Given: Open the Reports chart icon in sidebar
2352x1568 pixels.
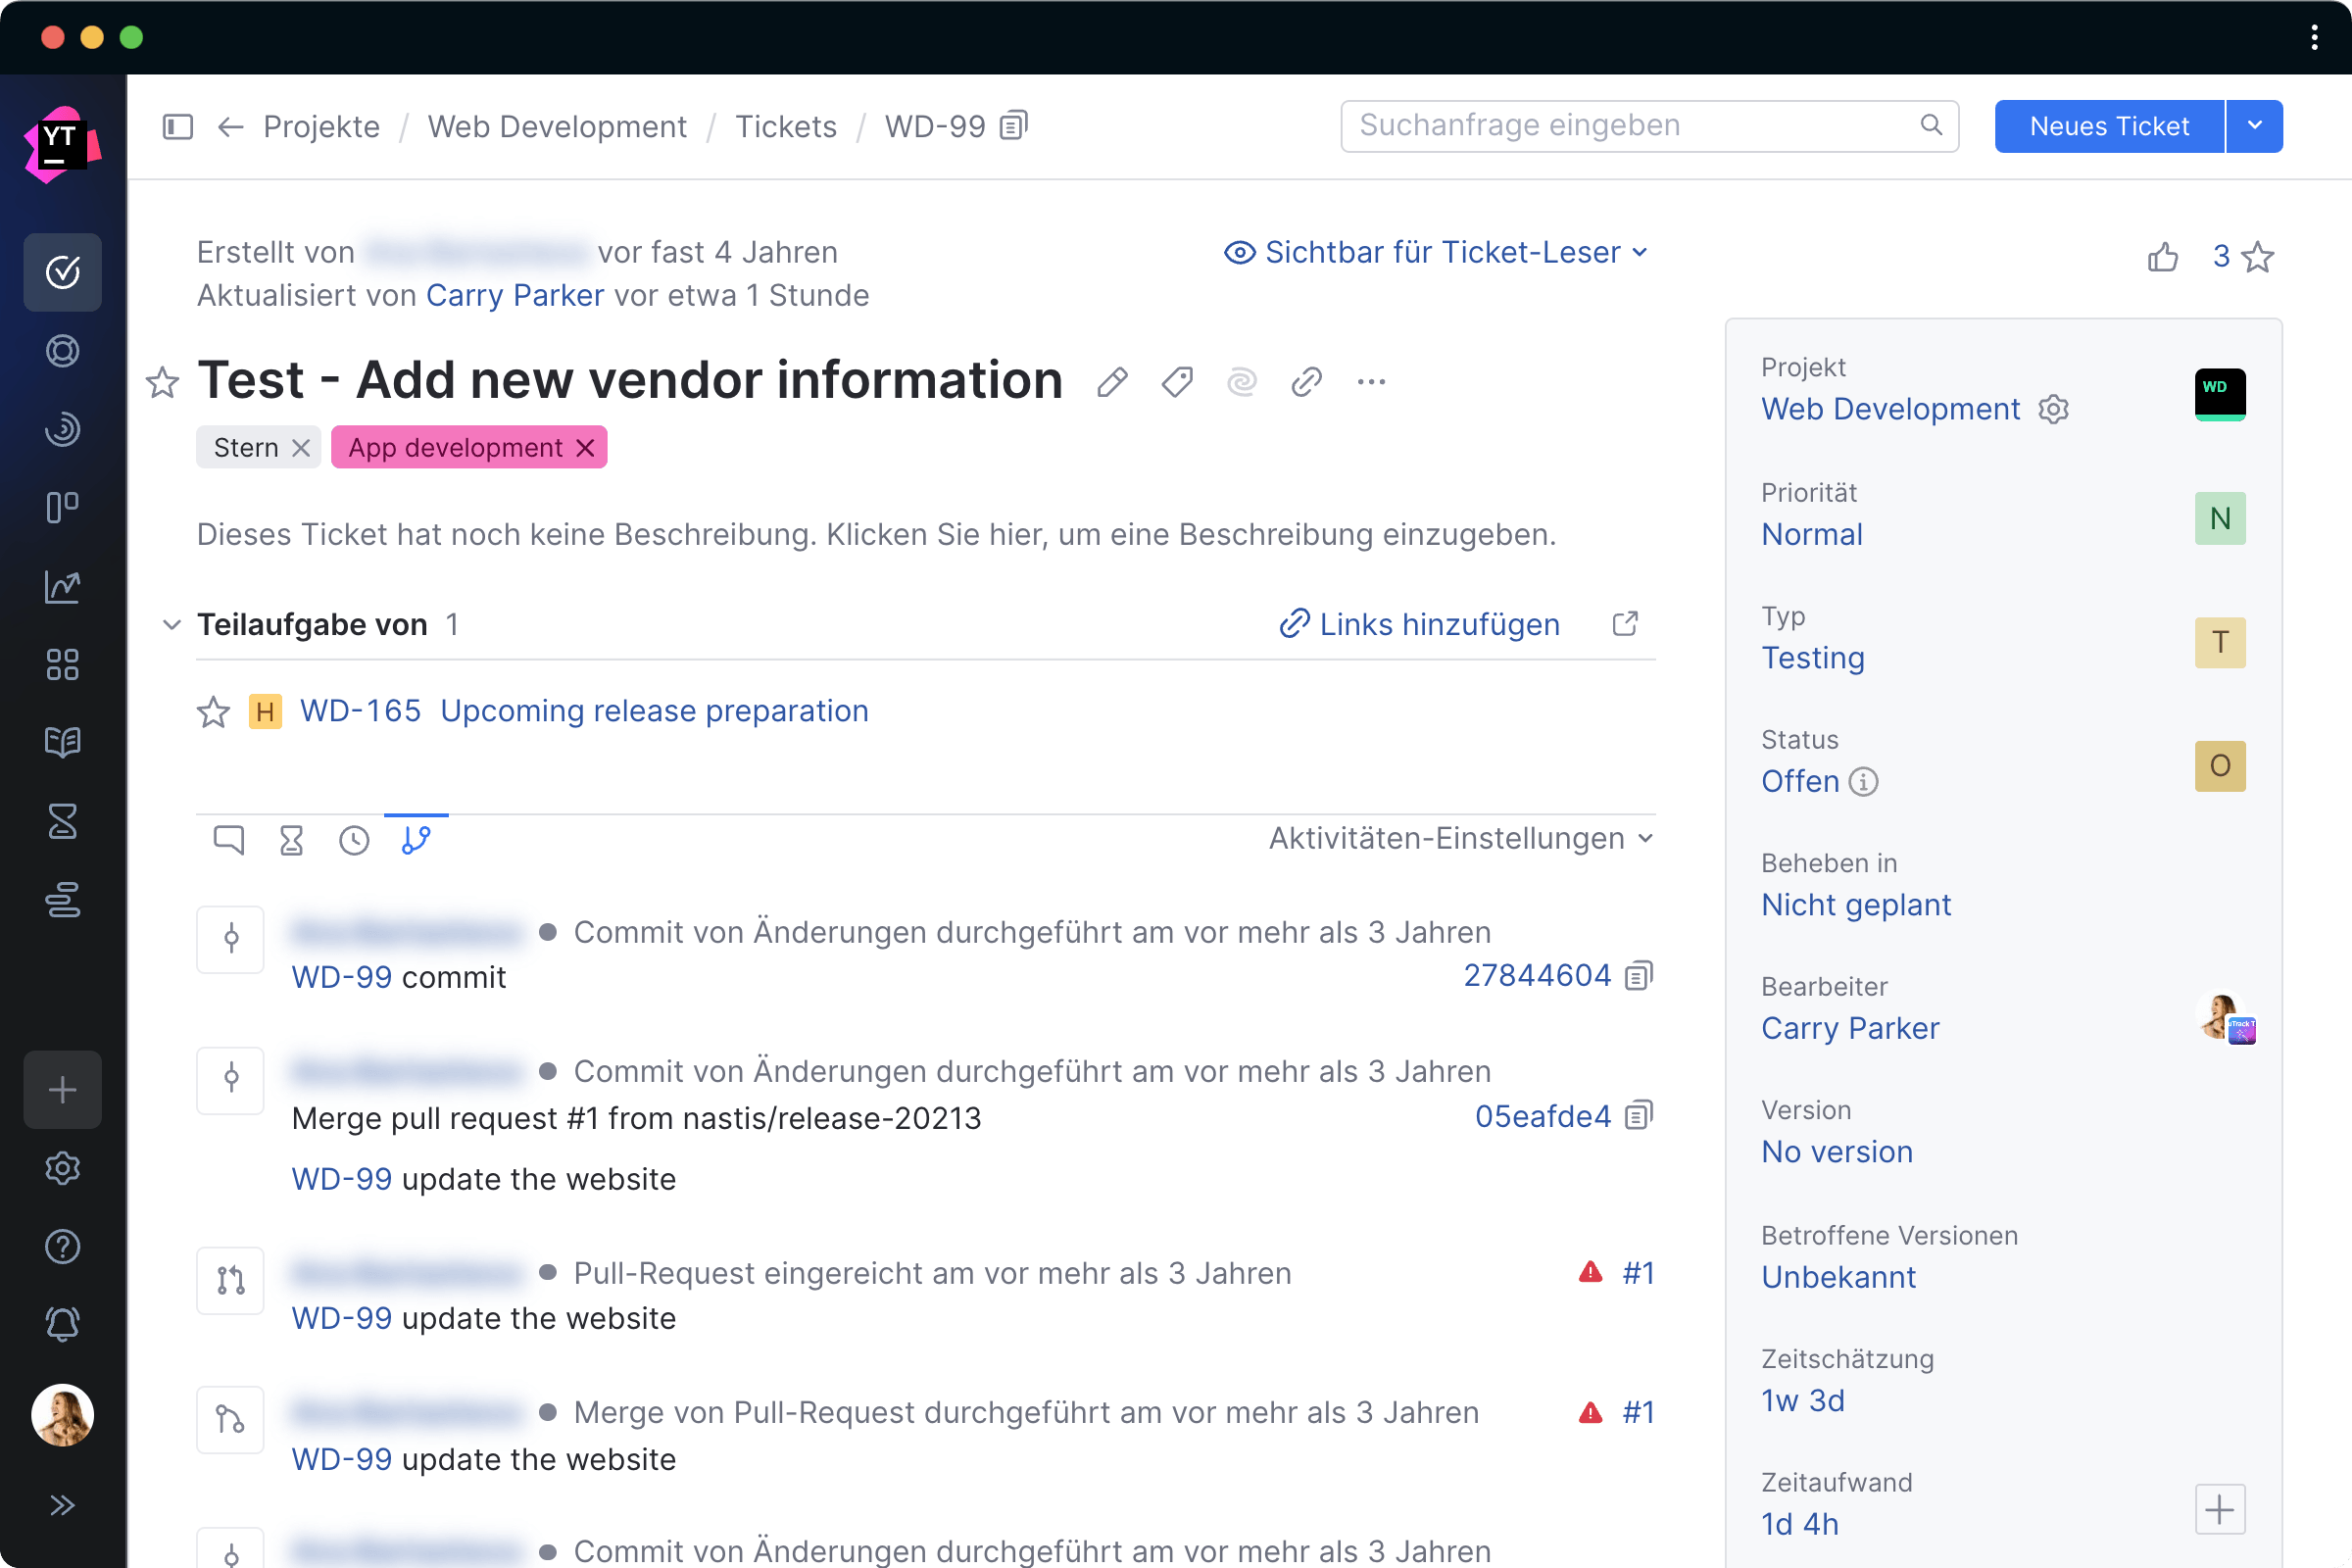Looking at the screenshot, I should pos(62,586).
